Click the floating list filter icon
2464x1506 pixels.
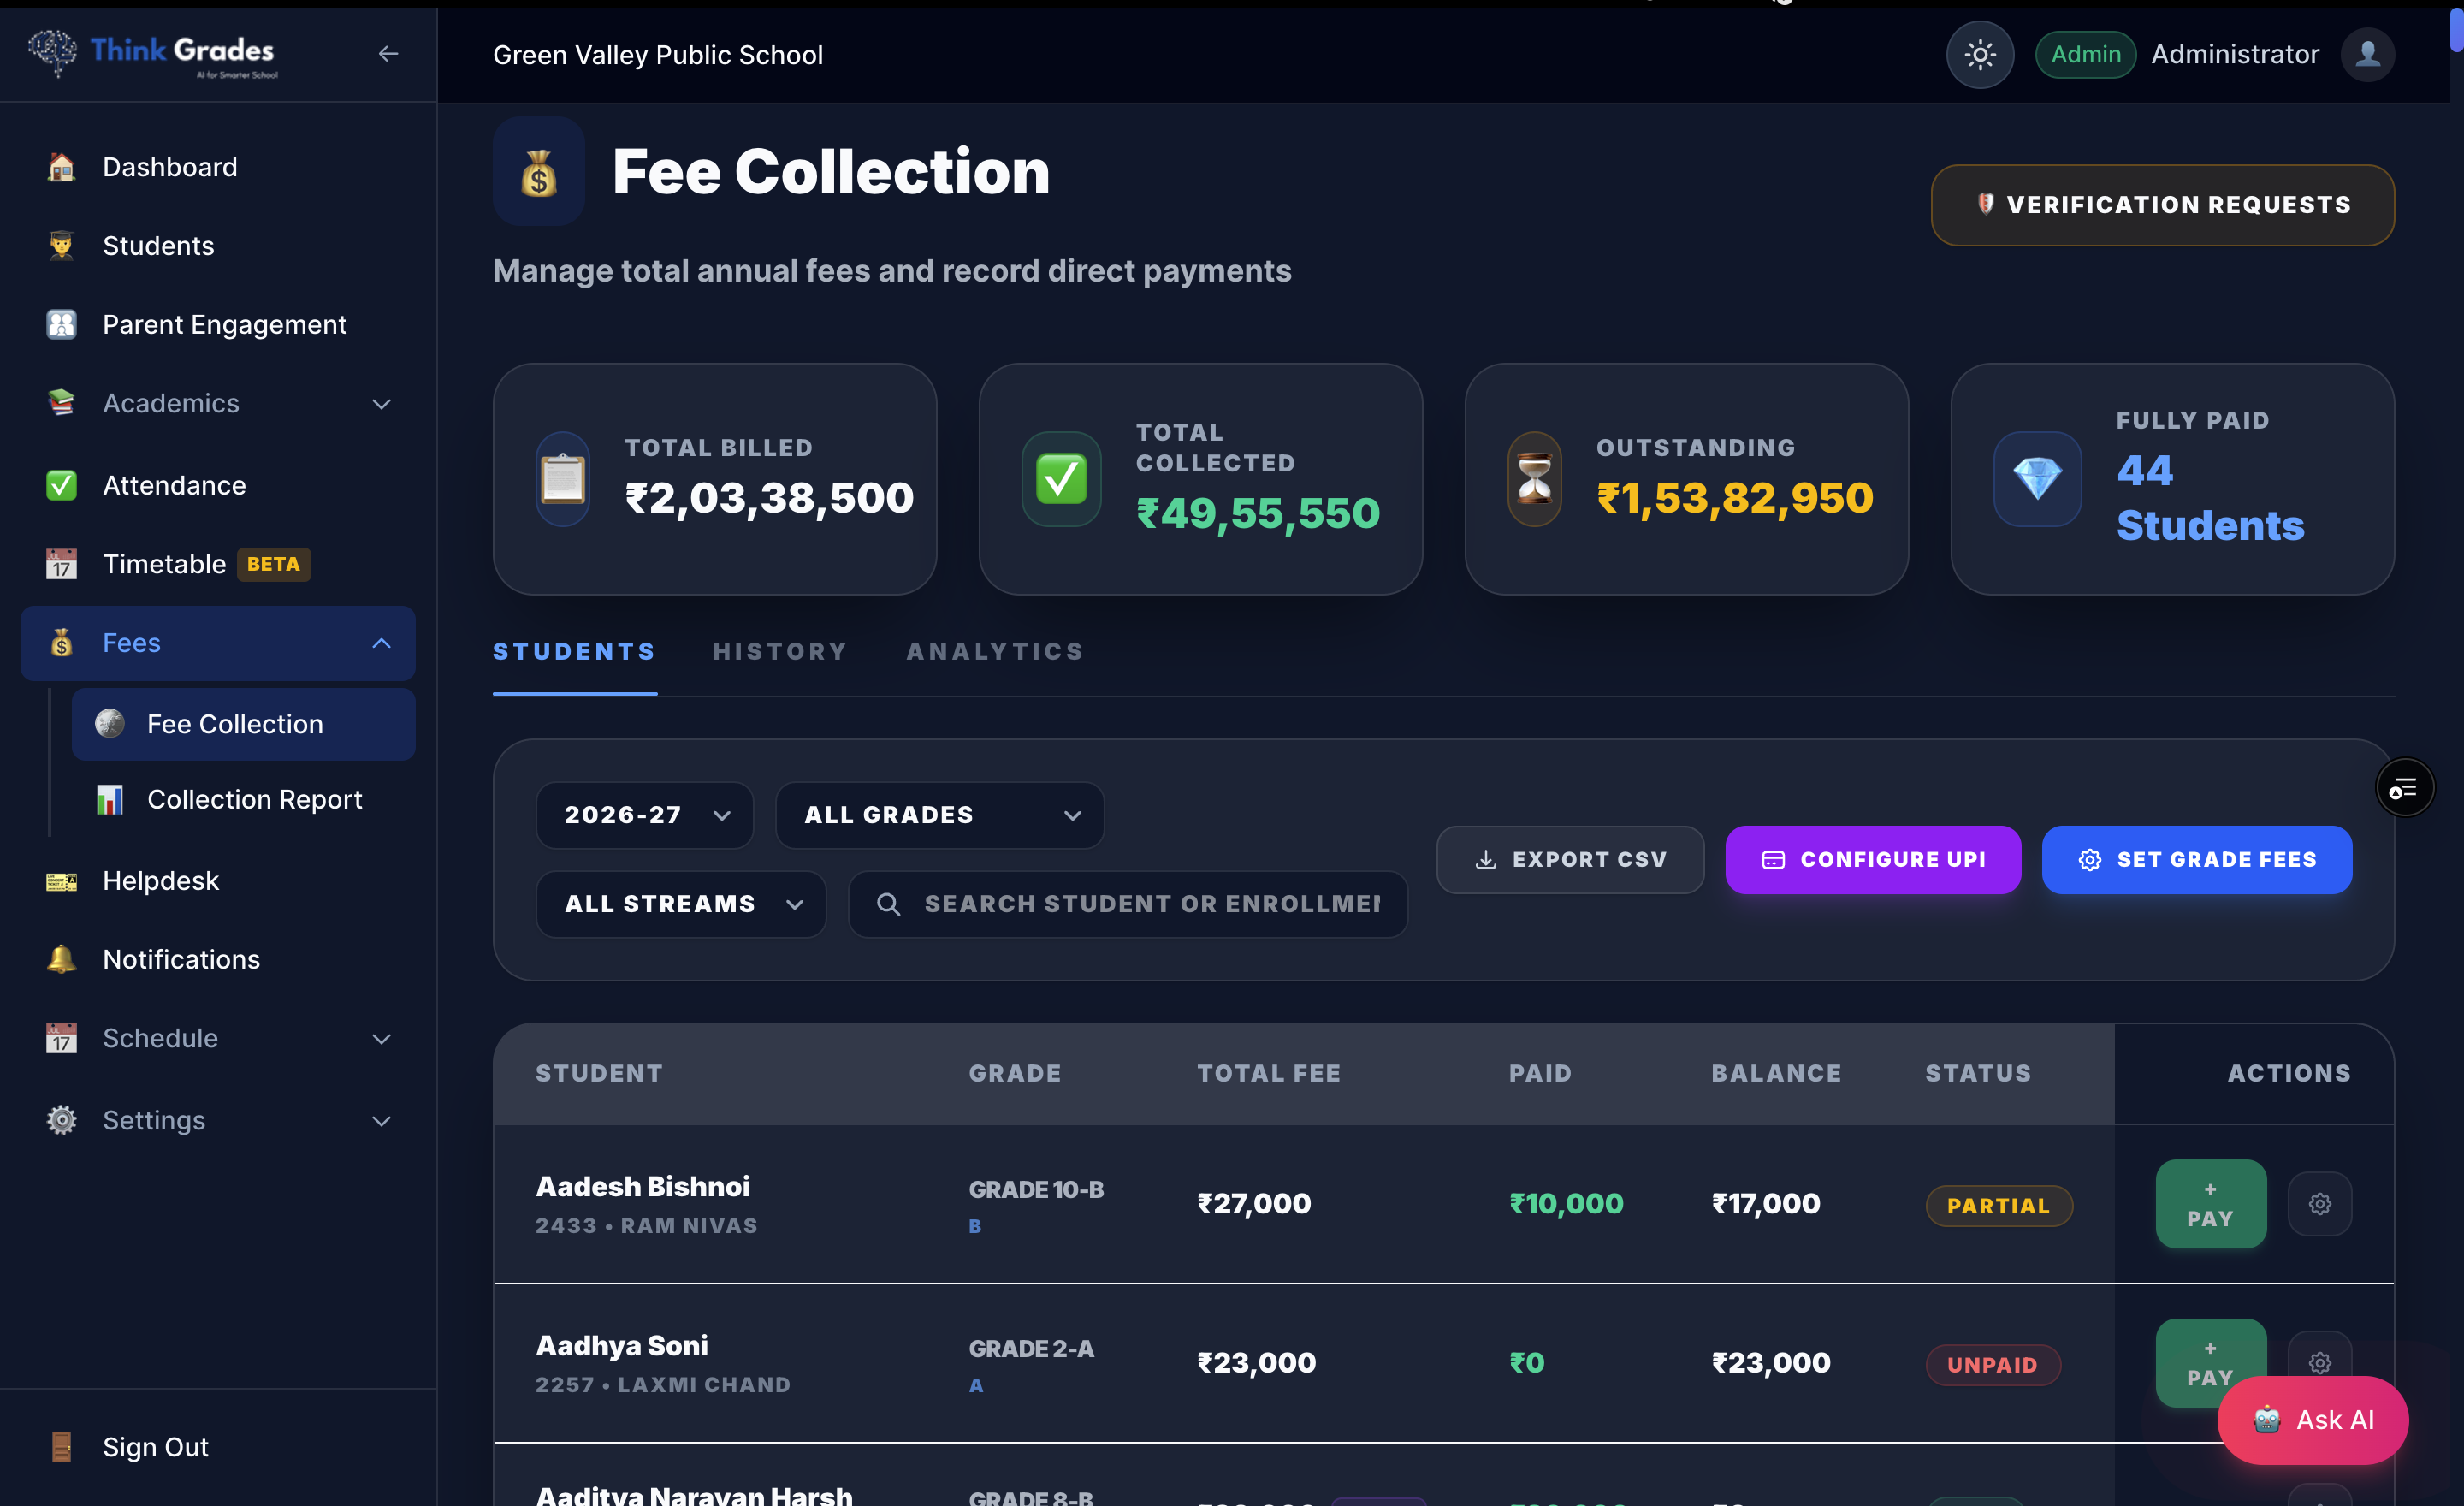(2404, 788)
